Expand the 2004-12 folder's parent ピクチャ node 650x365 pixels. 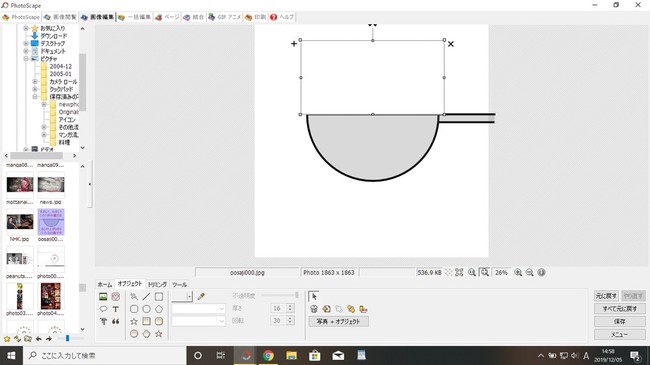pos(26,59)
